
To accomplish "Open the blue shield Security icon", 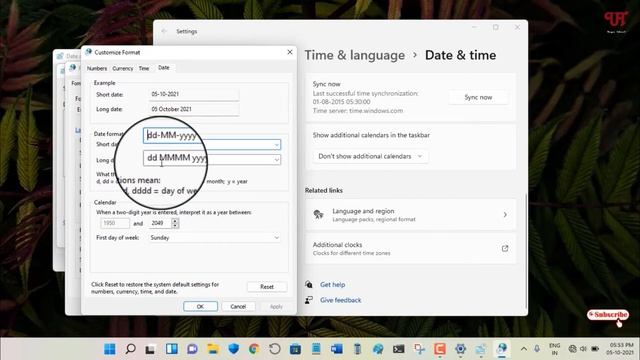I will pyautogui.click(x=233, y=349).
